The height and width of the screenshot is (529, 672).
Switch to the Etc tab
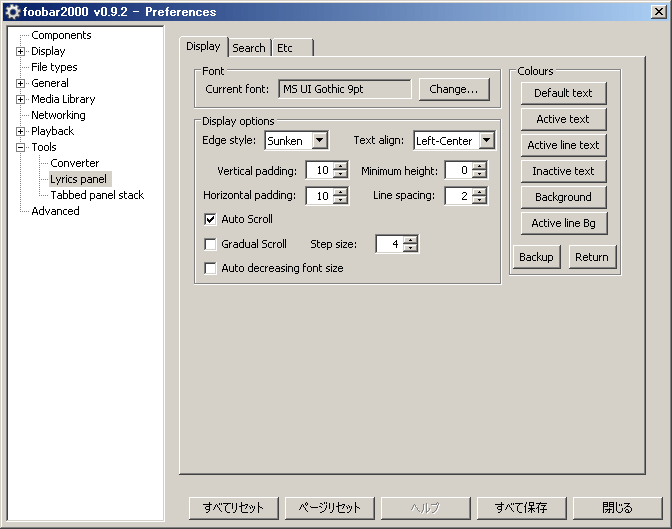click(286, 48)
